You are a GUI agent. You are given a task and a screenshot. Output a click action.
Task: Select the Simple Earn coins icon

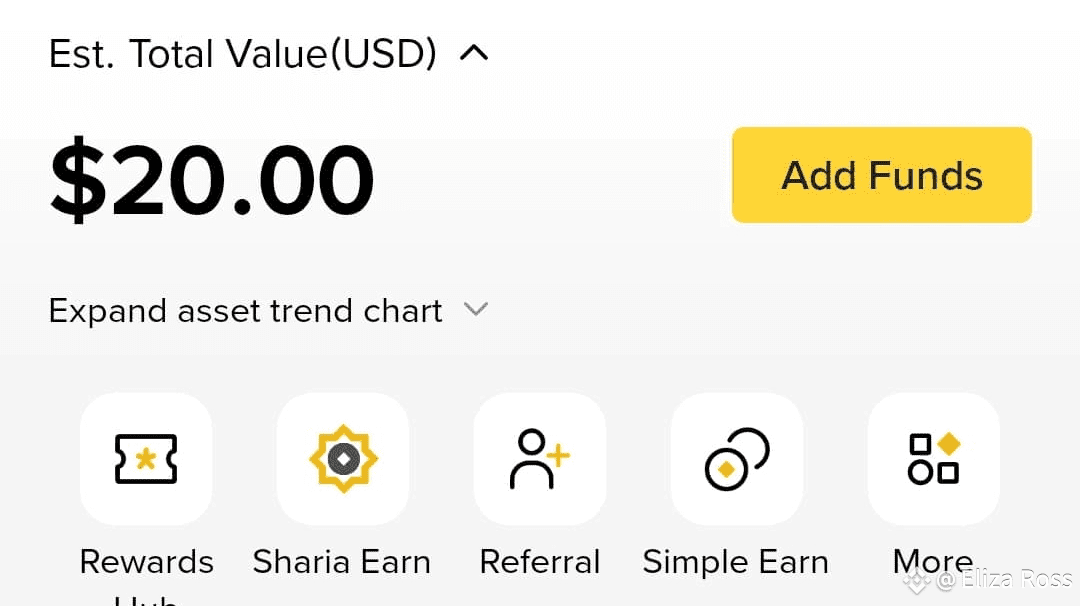tap(737, 459)
